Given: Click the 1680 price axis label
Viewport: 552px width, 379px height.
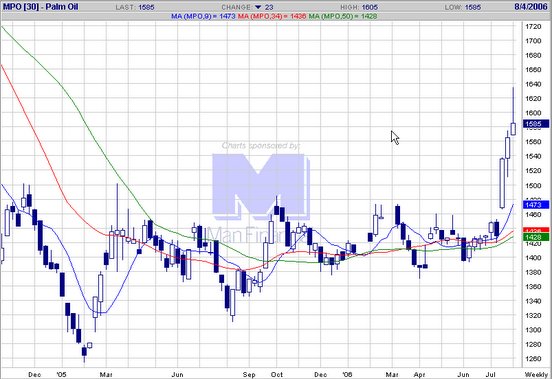Looking at the screenshot, I should [x=533, y=55].
